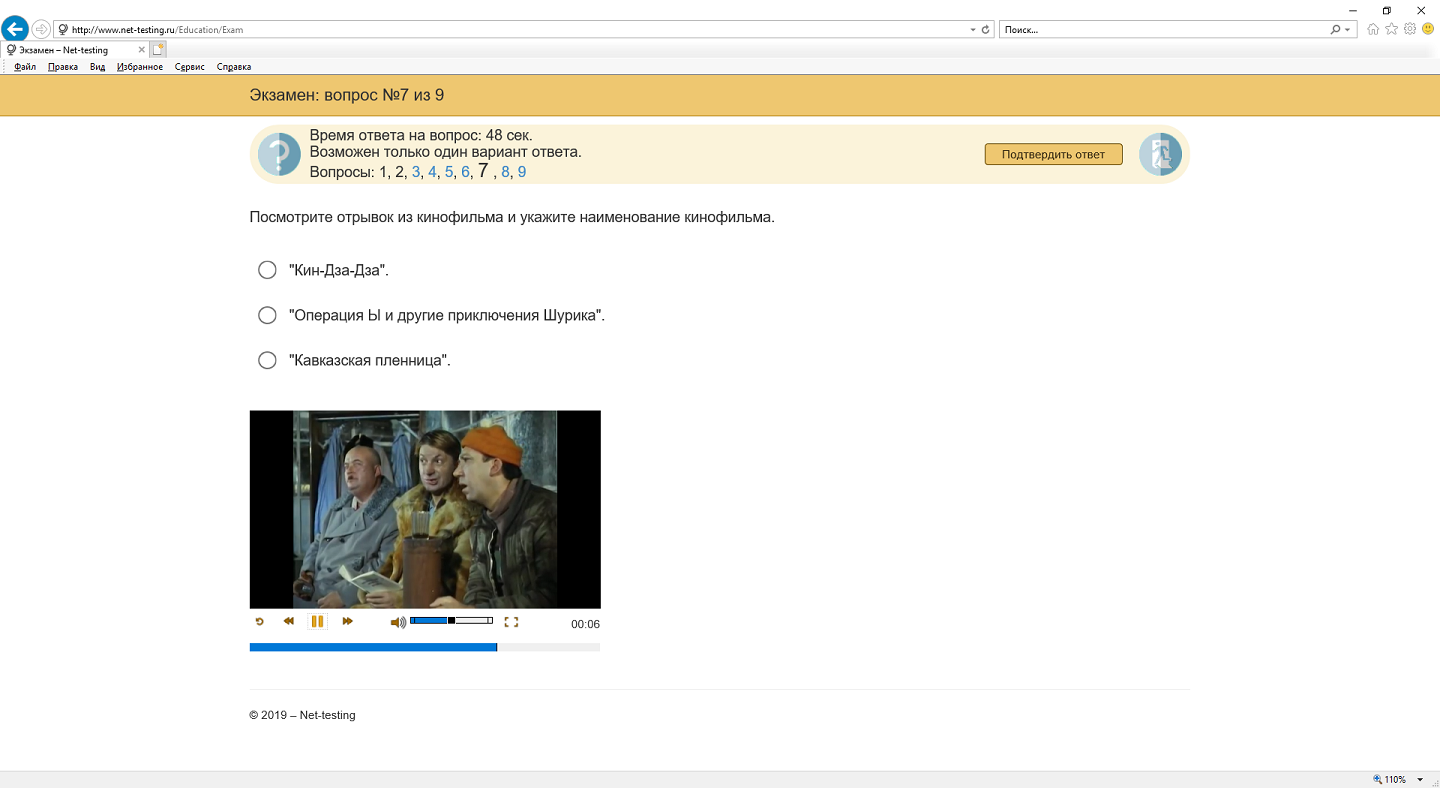Screen dimensions: 1440x788
Task: Open the 110% zoom level dropdown
Action: [1420, 780]
